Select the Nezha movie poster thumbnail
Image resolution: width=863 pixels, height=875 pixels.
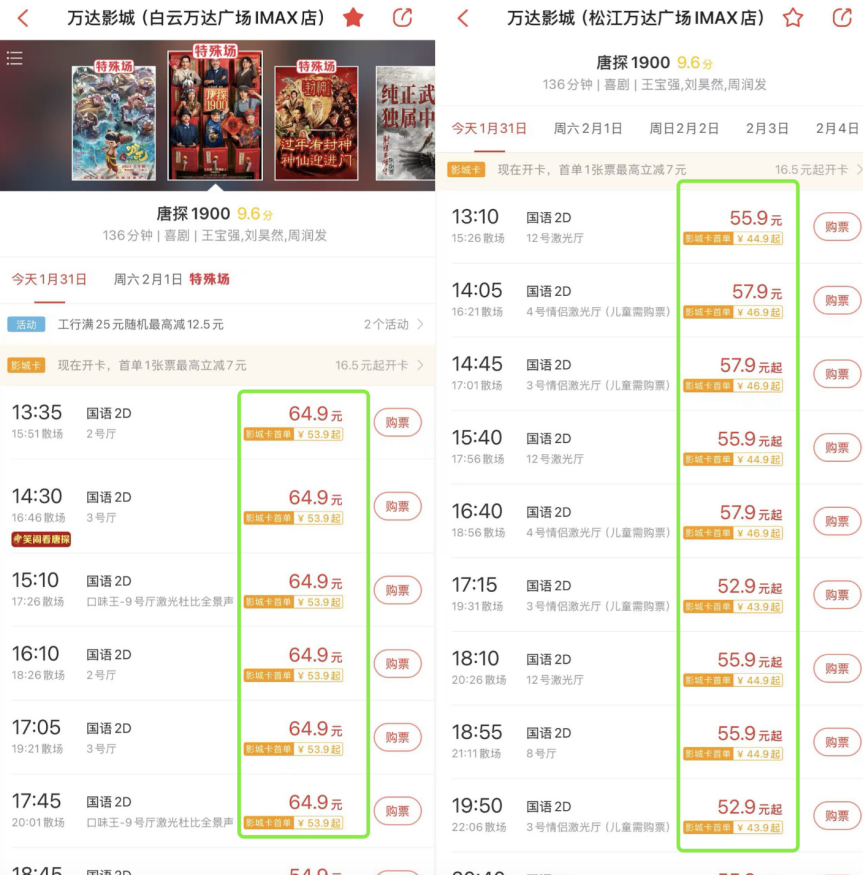[114, 121]
